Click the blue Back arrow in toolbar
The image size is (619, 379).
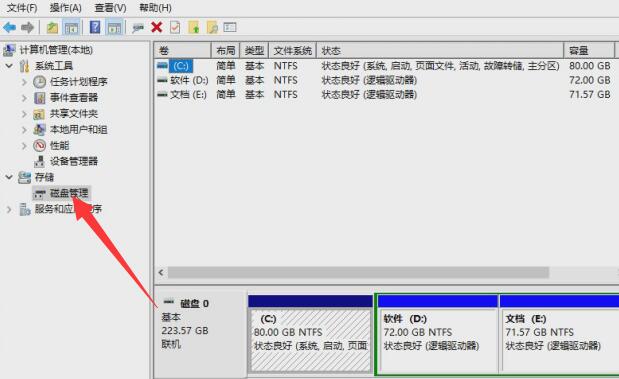click(9, 28)
